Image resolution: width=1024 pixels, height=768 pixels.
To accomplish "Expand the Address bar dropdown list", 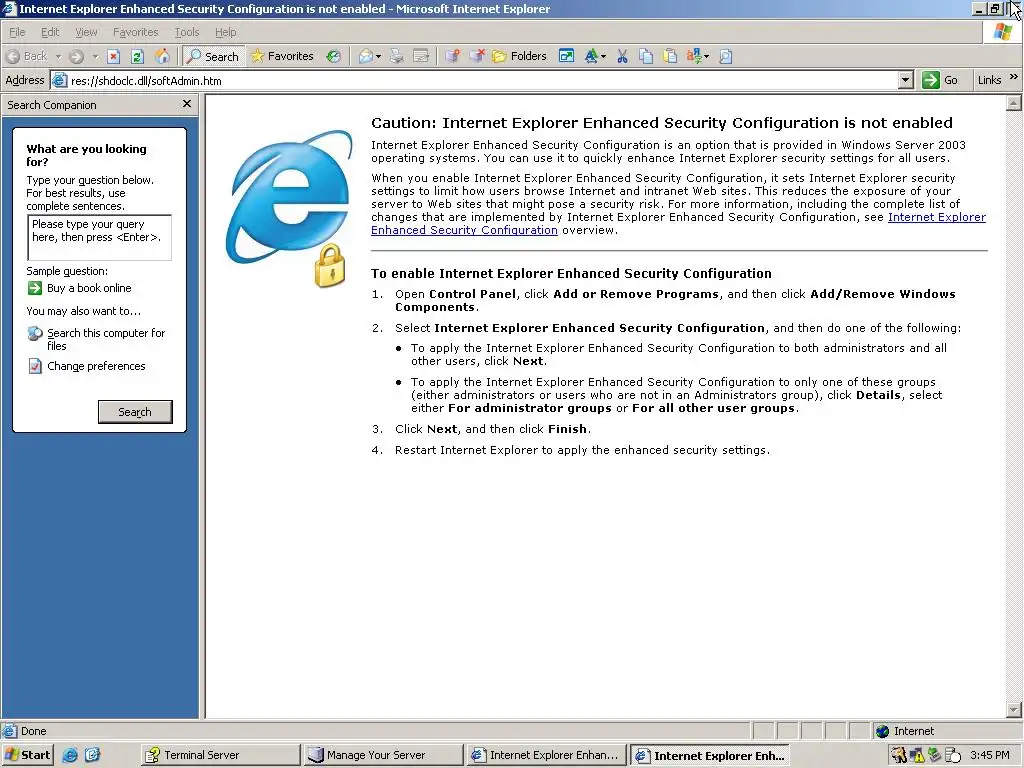I will pyautogui.click(x=905, y=81).
